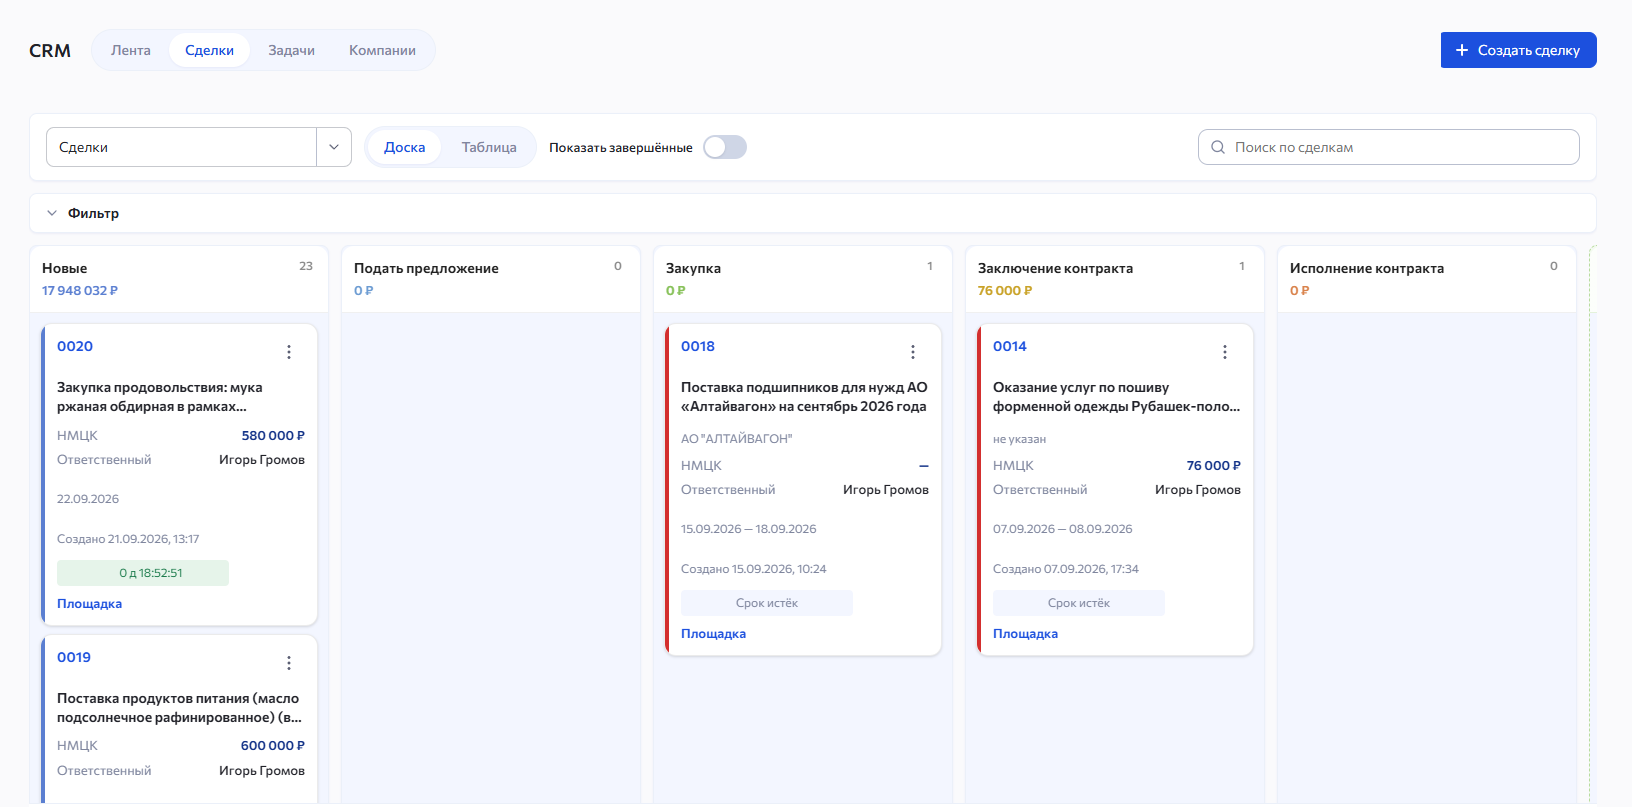
Task: Click the 580 000 ₽ price on deal 0020
Action: [273, 436]
